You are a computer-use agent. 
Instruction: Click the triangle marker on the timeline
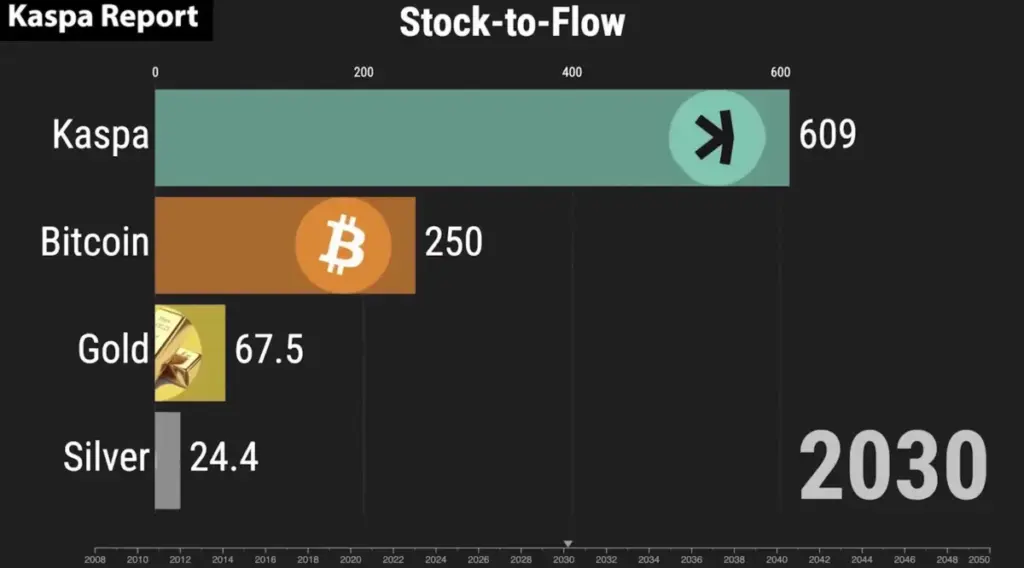[x=568, y=543]
